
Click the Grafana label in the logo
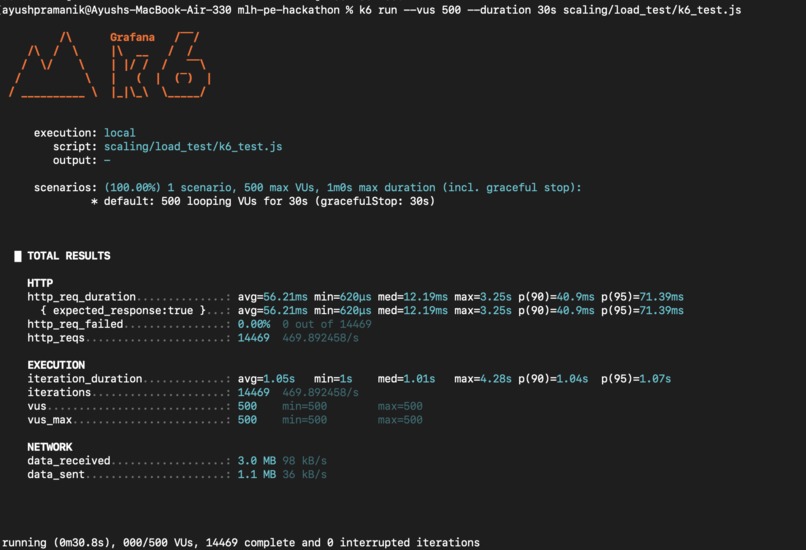pos(132,37)
